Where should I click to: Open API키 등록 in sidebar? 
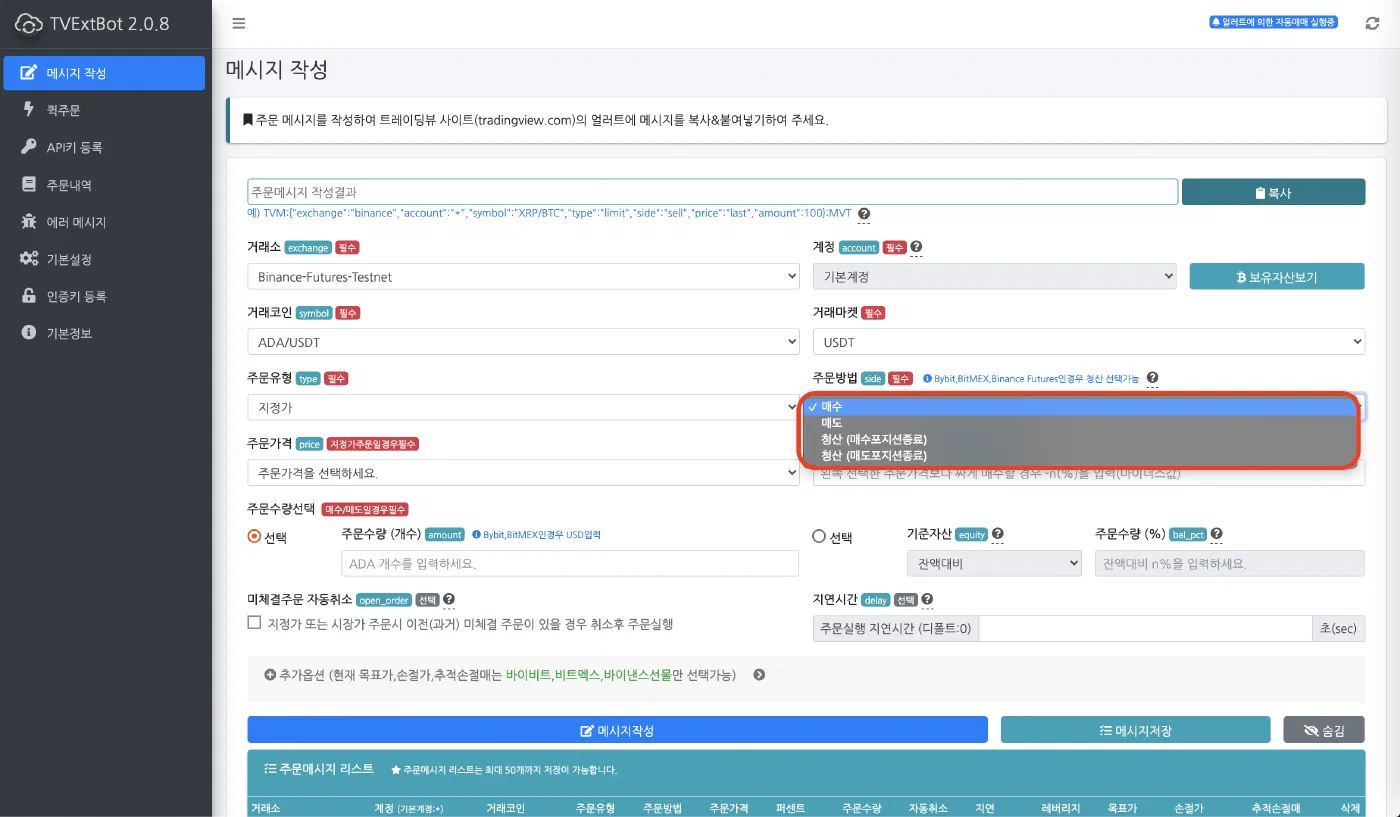click(x=104, y=147)
